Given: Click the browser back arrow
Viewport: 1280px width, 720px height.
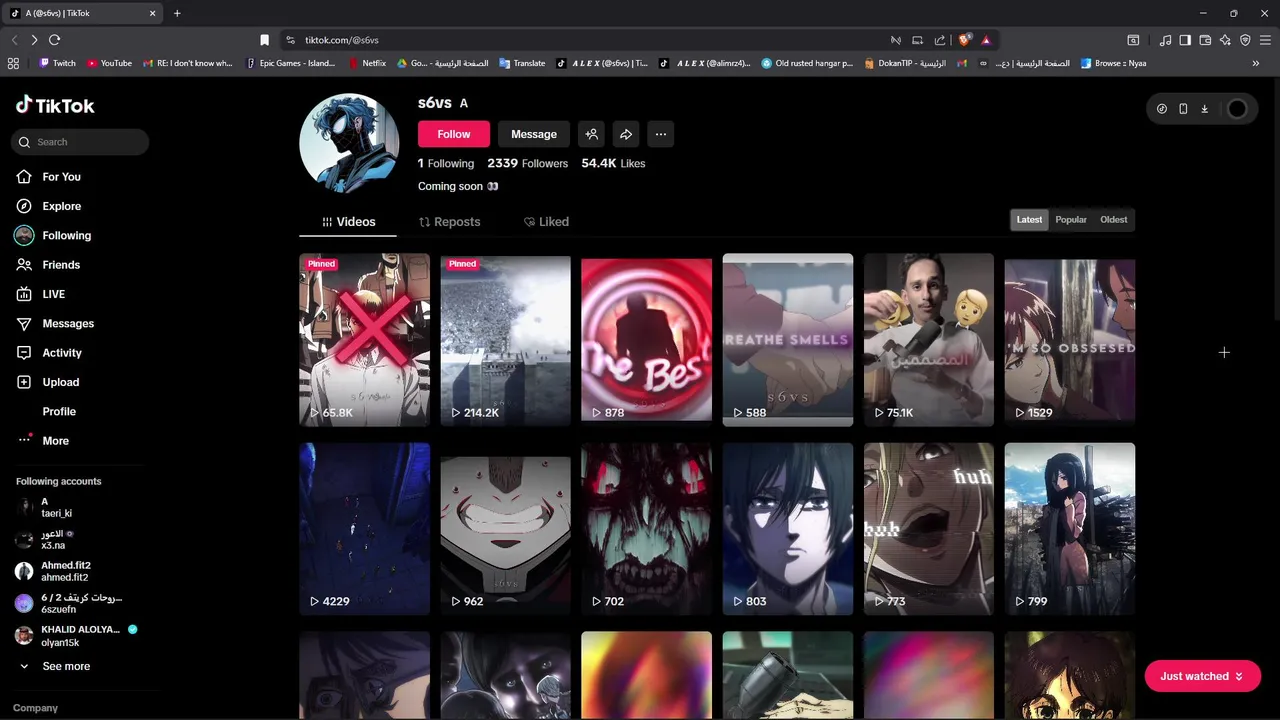Looking at the screenshot, I should [x=14, y=40].
